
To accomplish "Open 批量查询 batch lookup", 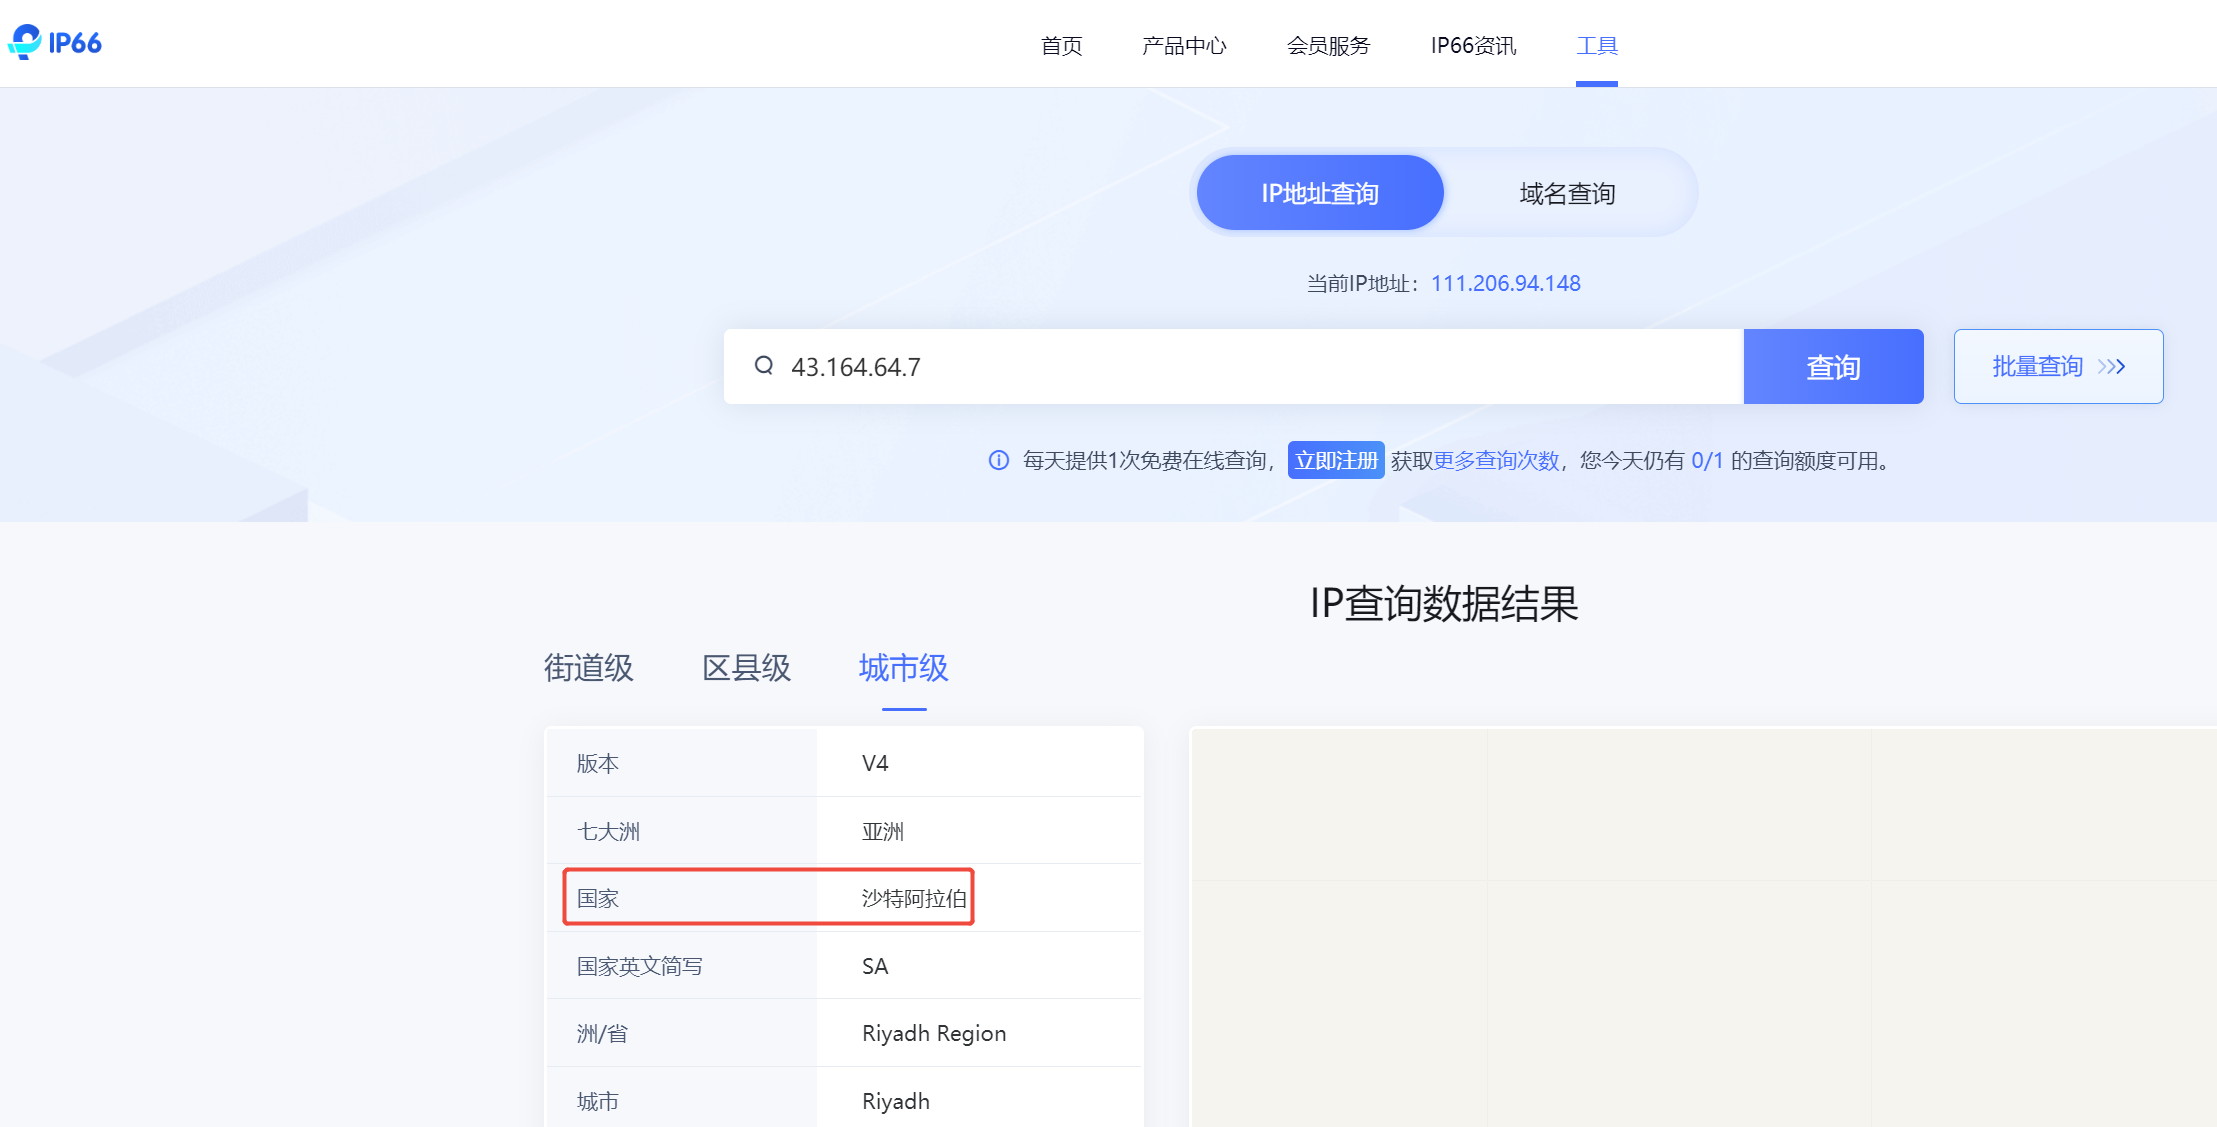I will click(2038, 367).
